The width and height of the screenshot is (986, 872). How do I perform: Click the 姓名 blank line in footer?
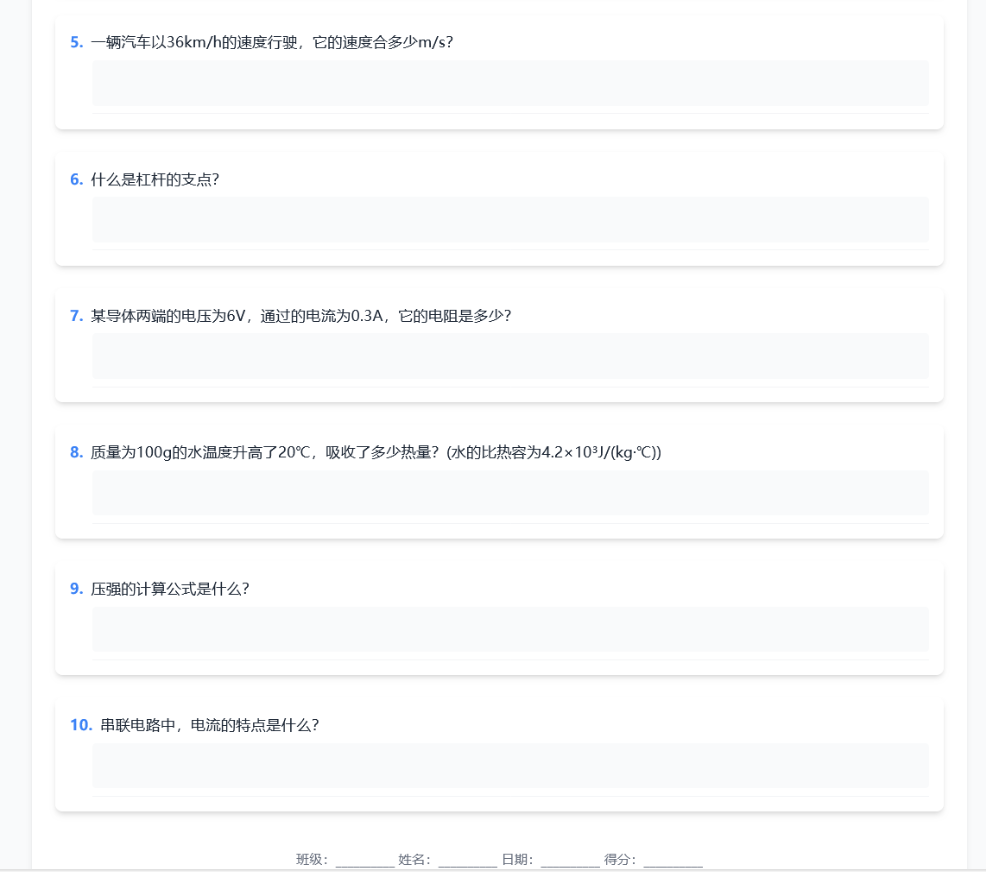pyautogui.click(x=467, y=859)
